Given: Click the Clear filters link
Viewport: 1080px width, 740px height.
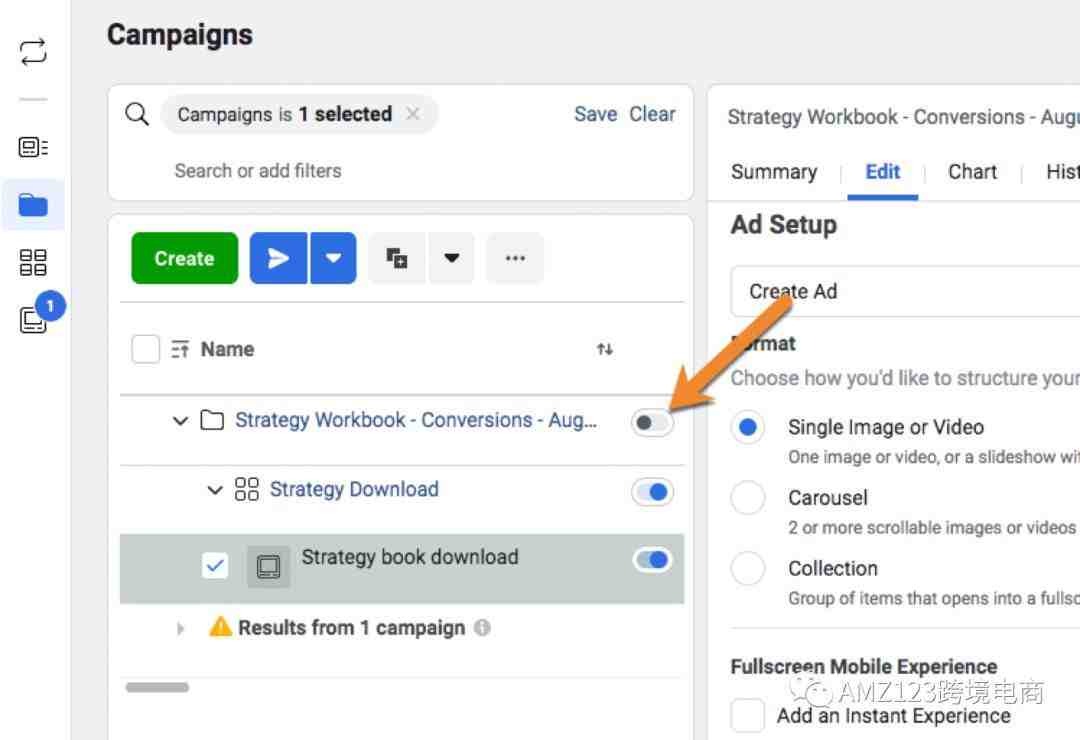Looking at the screenshot, I should [x=652, y=114].
